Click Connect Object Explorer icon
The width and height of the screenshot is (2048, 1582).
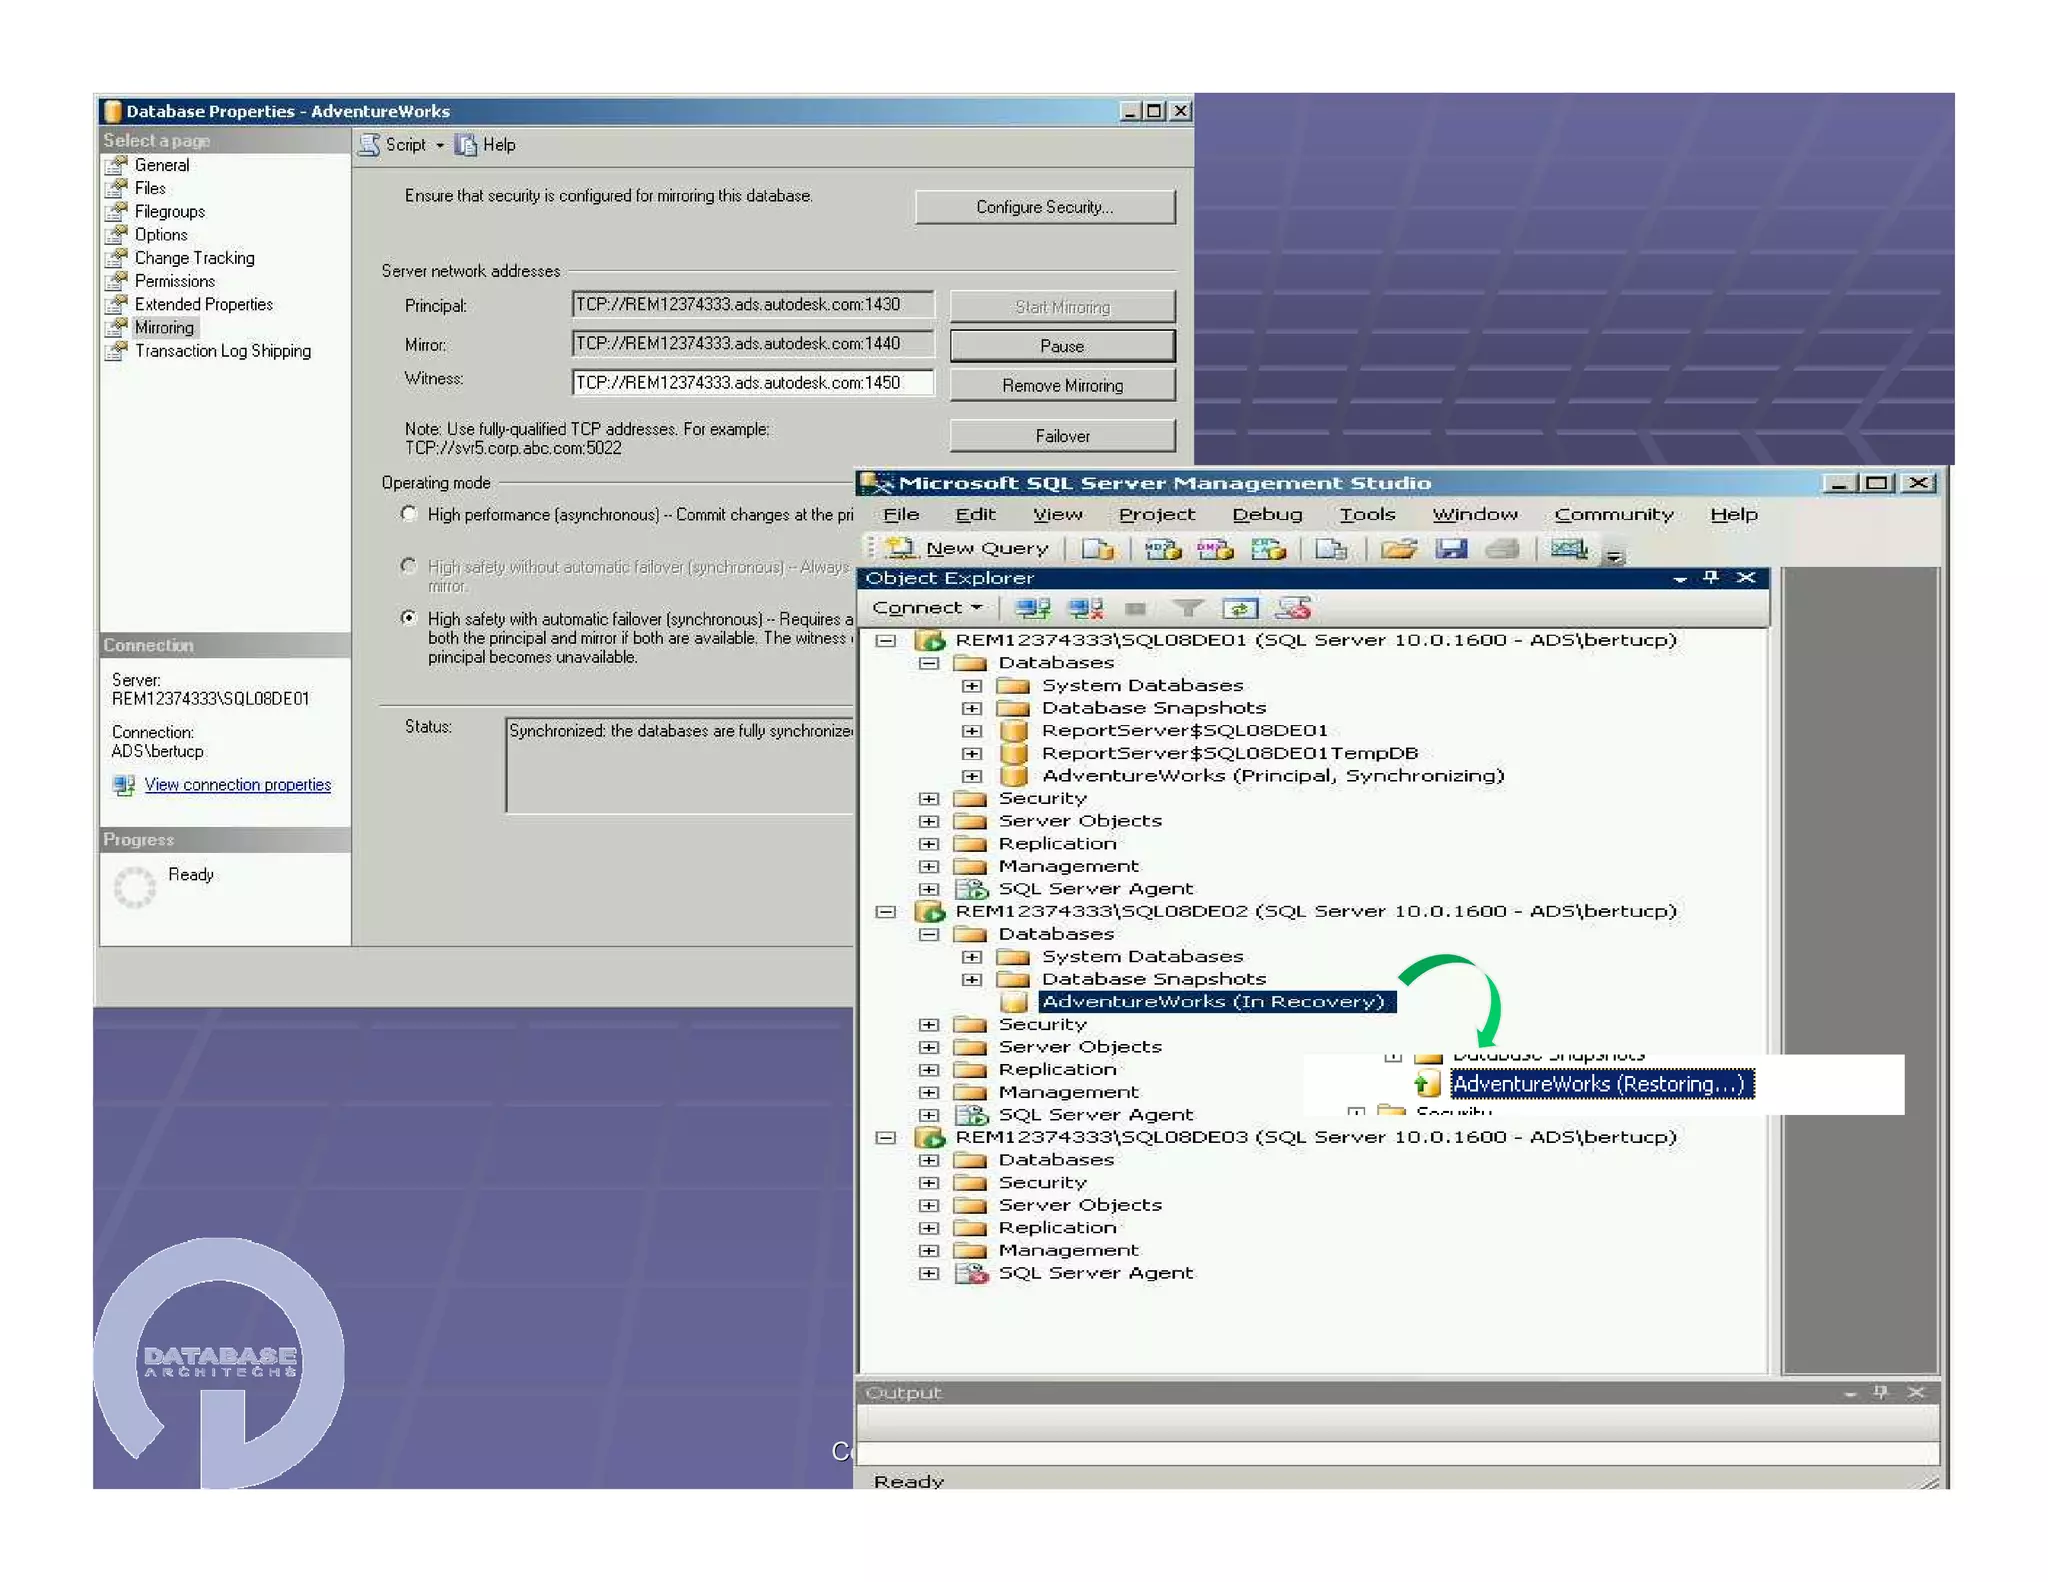click(x=1032, y=608)
